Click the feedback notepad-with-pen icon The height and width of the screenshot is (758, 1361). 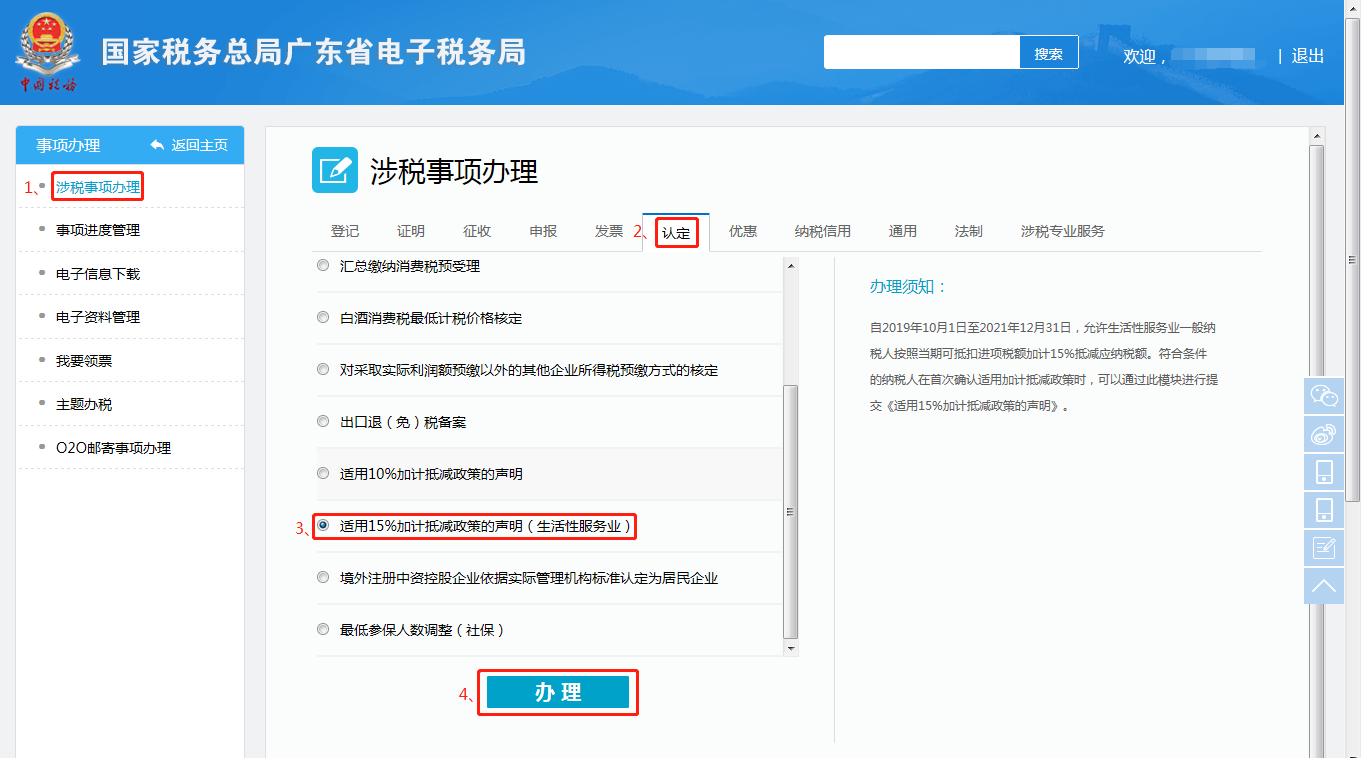[1324, 547]
